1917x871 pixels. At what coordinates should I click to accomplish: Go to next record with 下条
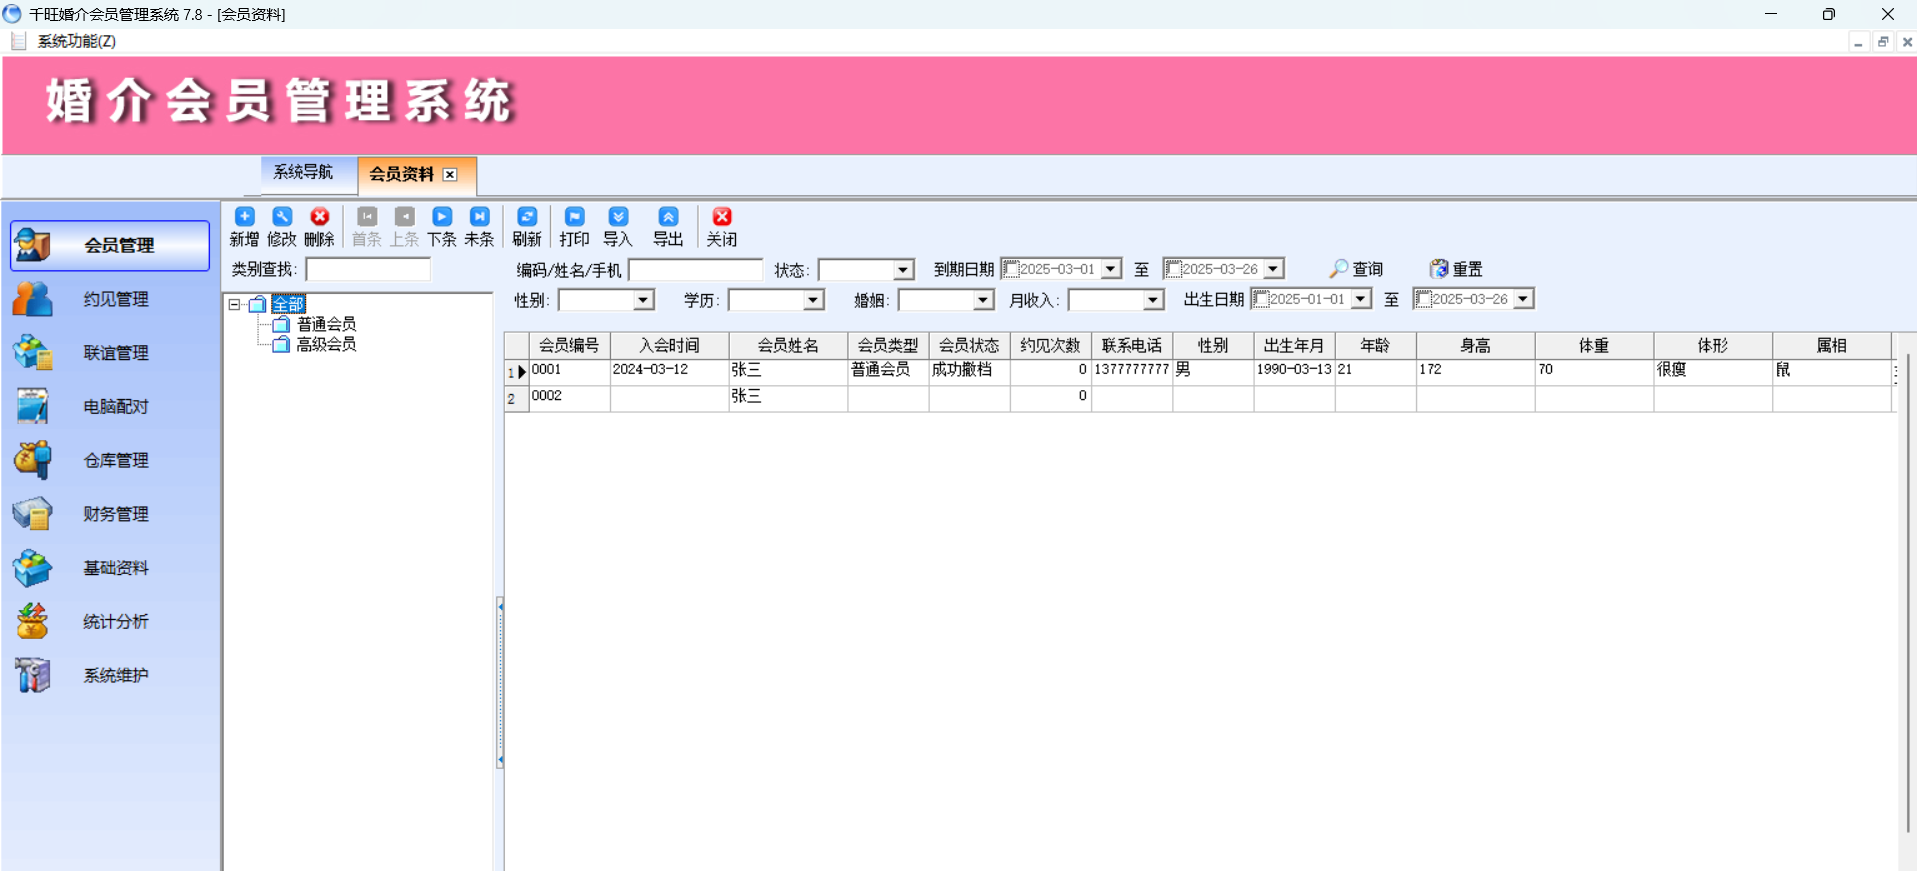(x=442, y=226)
